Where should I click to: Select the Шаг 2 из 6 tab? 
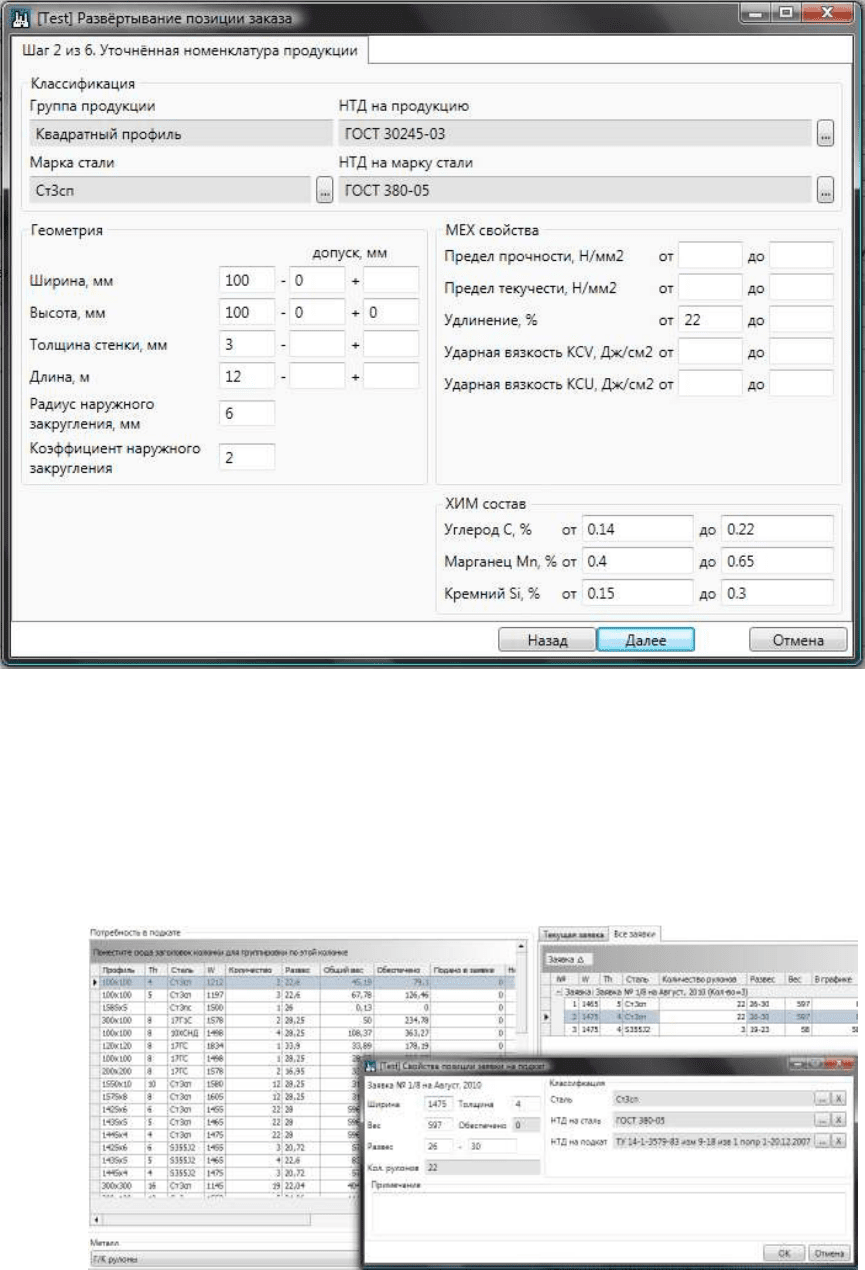(x=189, y=51)
